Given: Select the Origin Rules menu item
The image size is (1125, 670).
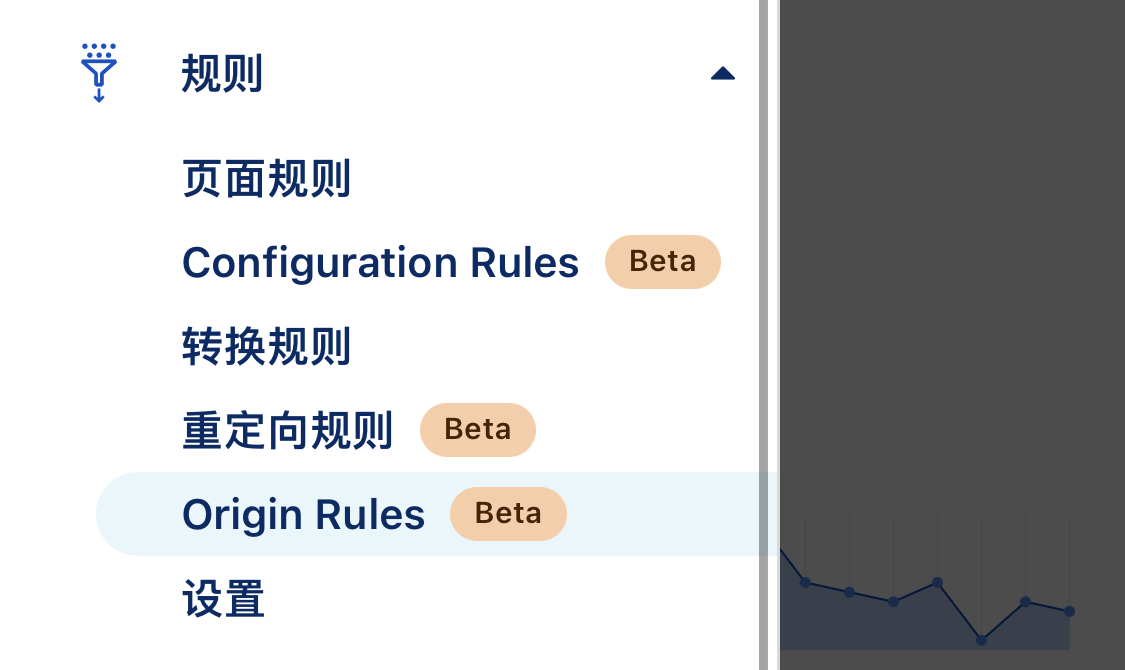Looking at the screenshot, I should 303,514.
